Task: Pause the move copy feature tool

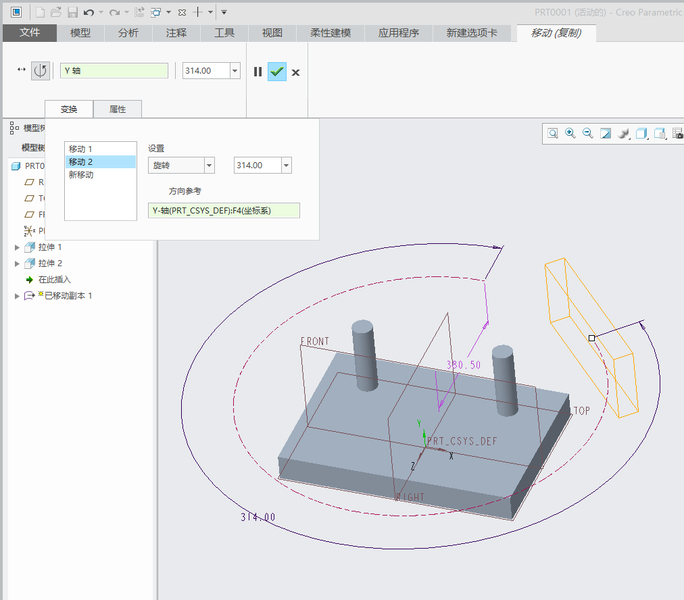Action: pos(258,72)
